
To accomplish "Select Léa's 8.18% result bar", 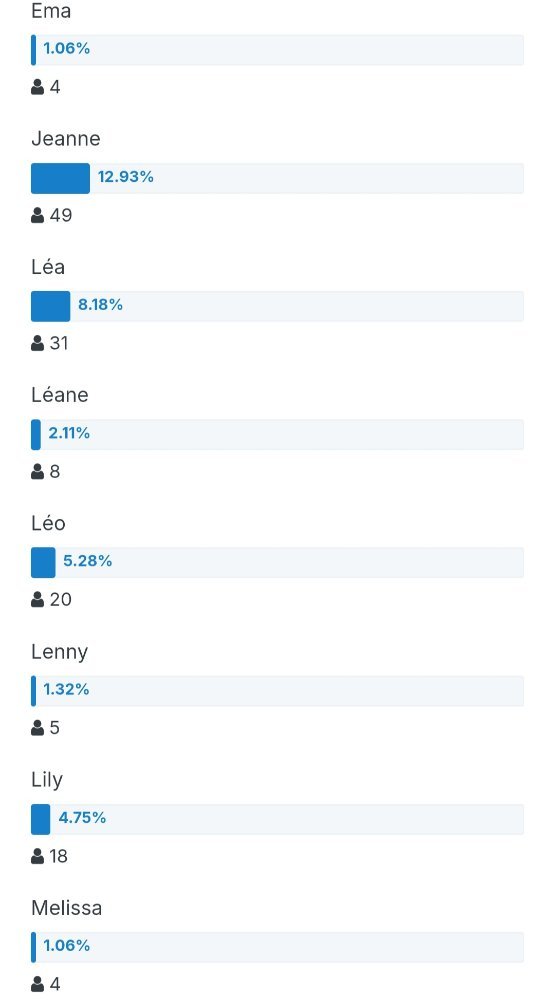I will pyautogui.click(x=278, y=306).
